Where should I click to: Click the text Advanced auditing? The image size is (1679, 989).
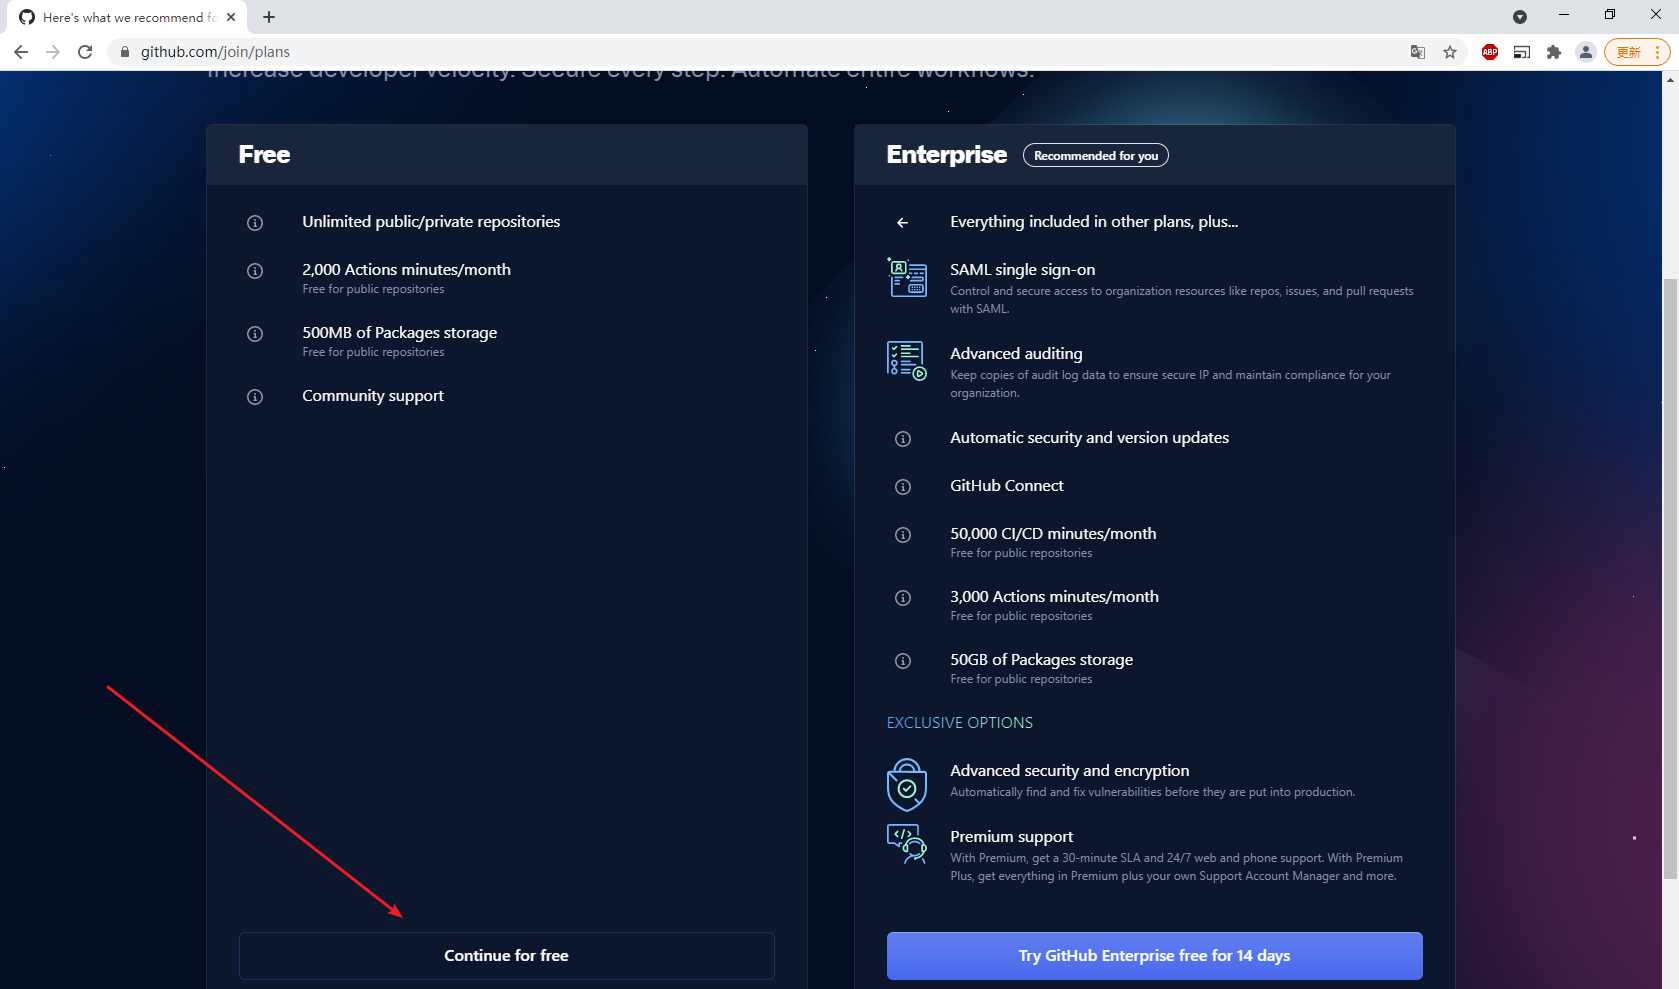(1016, 354)
